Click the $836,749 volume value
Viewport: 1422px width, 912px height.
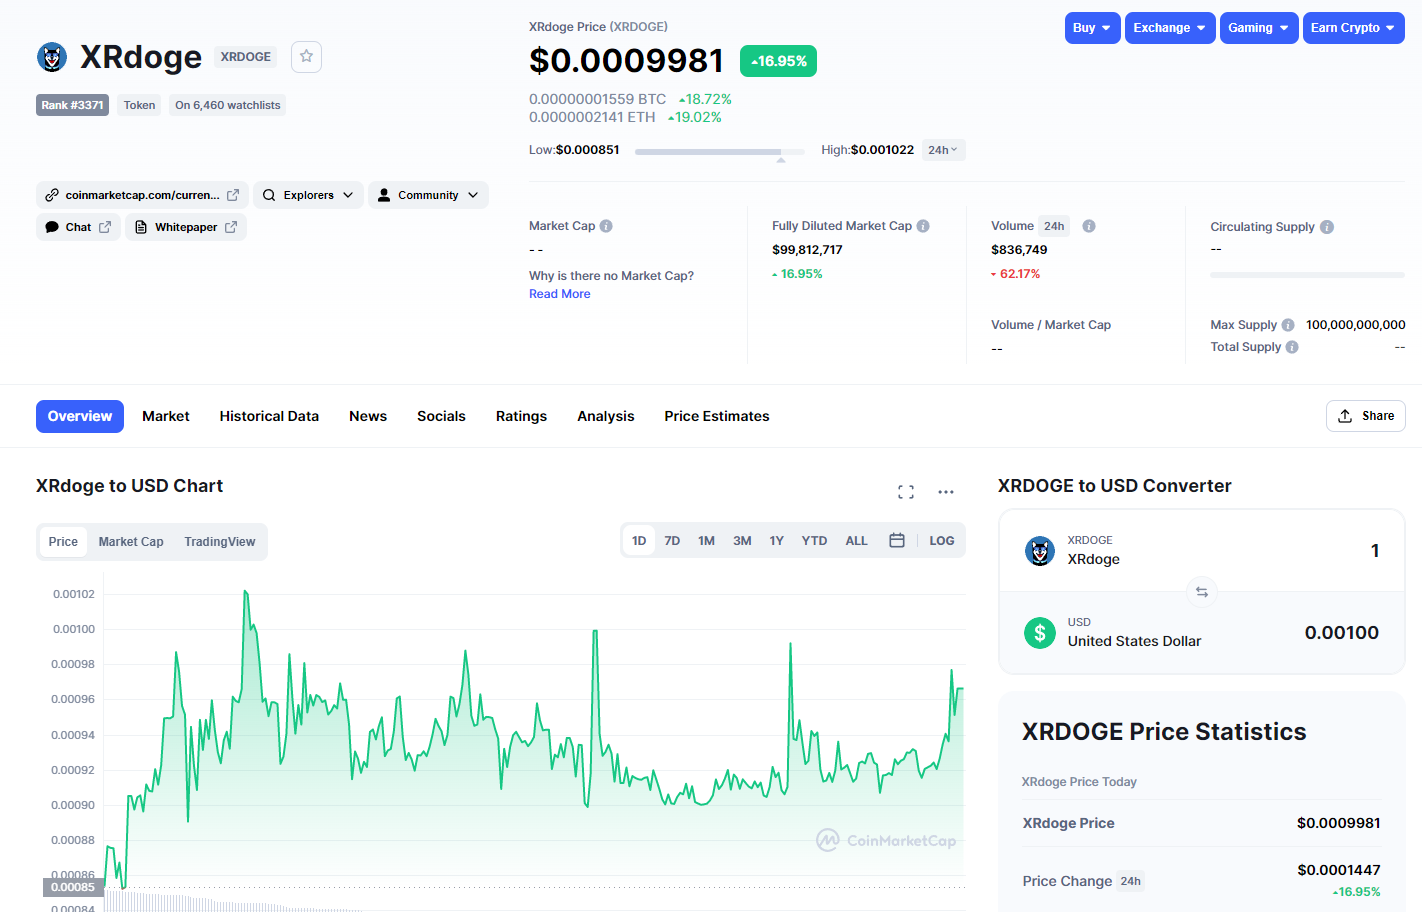coord(1019,250)
